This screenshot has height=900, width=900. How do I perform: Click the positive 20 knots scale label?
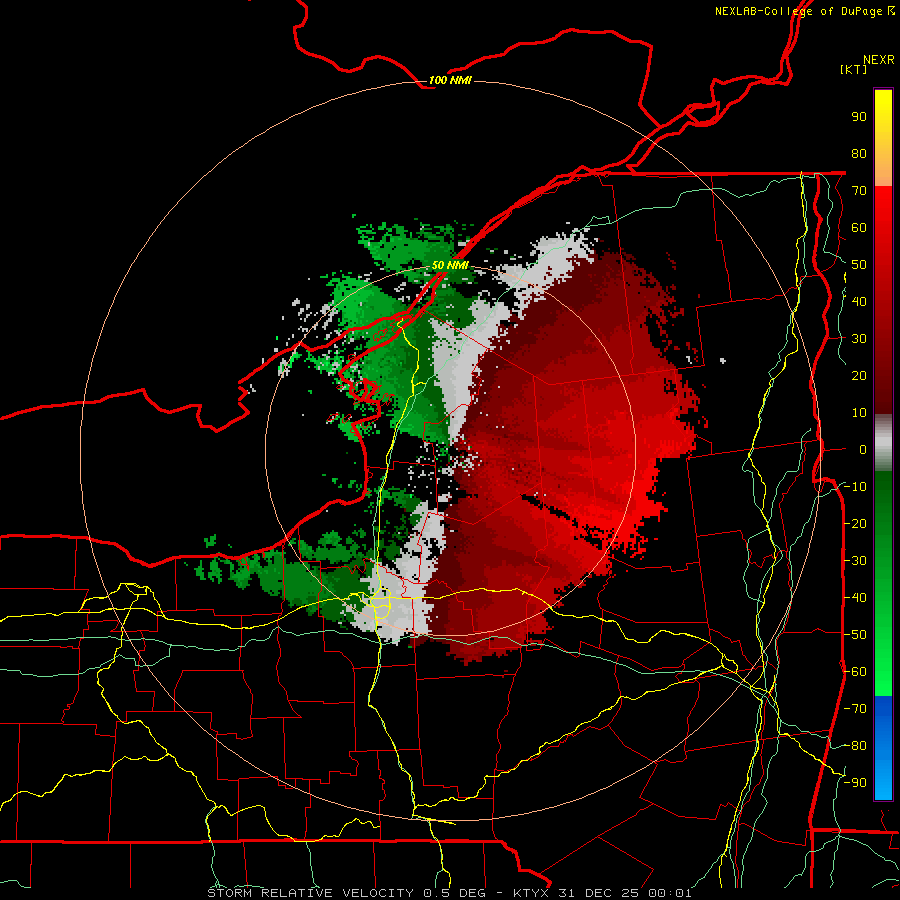click(859, 375)
